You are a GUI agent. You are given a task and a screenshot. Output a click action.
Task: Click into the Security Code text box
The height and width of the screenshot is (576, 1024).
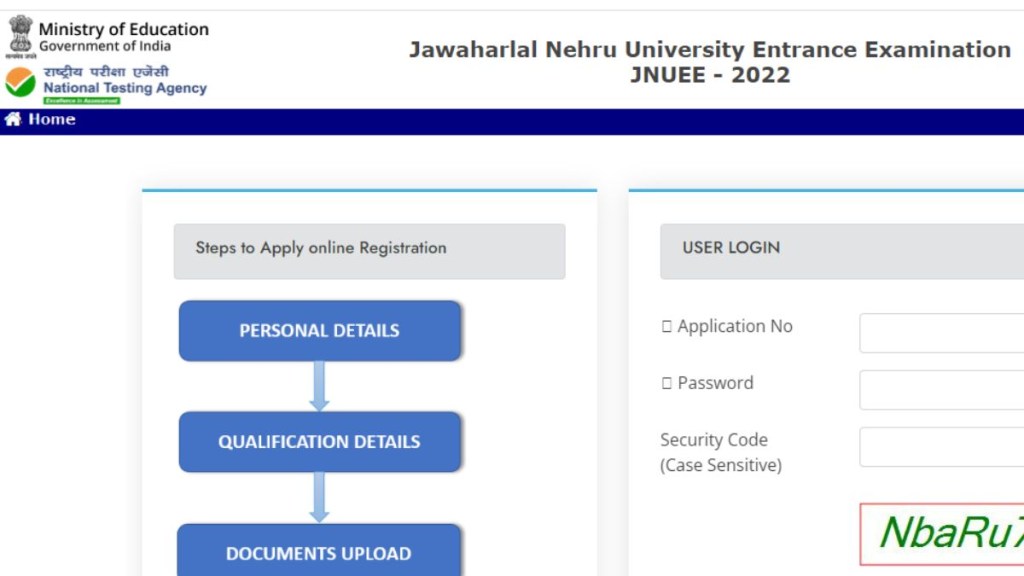tap(941, 447)
